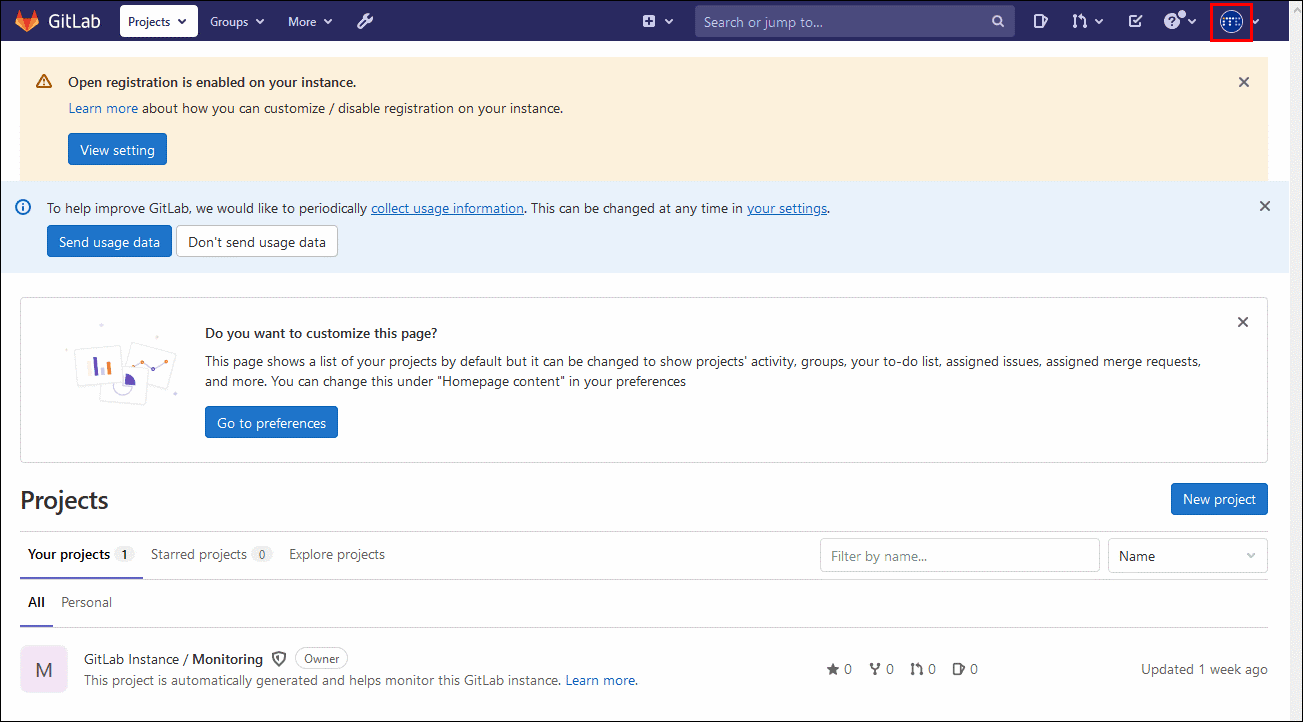Click the customize page chart illustration
The width and height of the screenshot is (1303, 722).
[121, 364]
